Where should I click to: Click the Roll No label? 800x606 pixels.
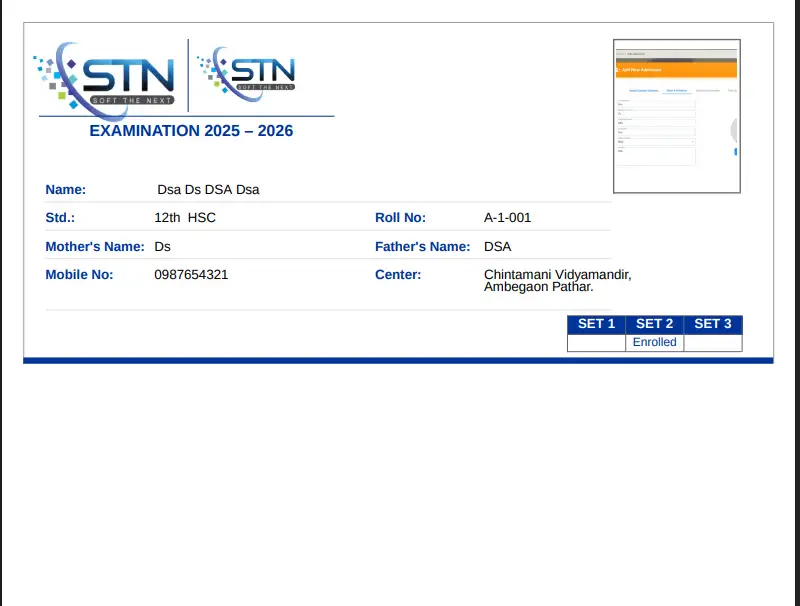(400, 218)
